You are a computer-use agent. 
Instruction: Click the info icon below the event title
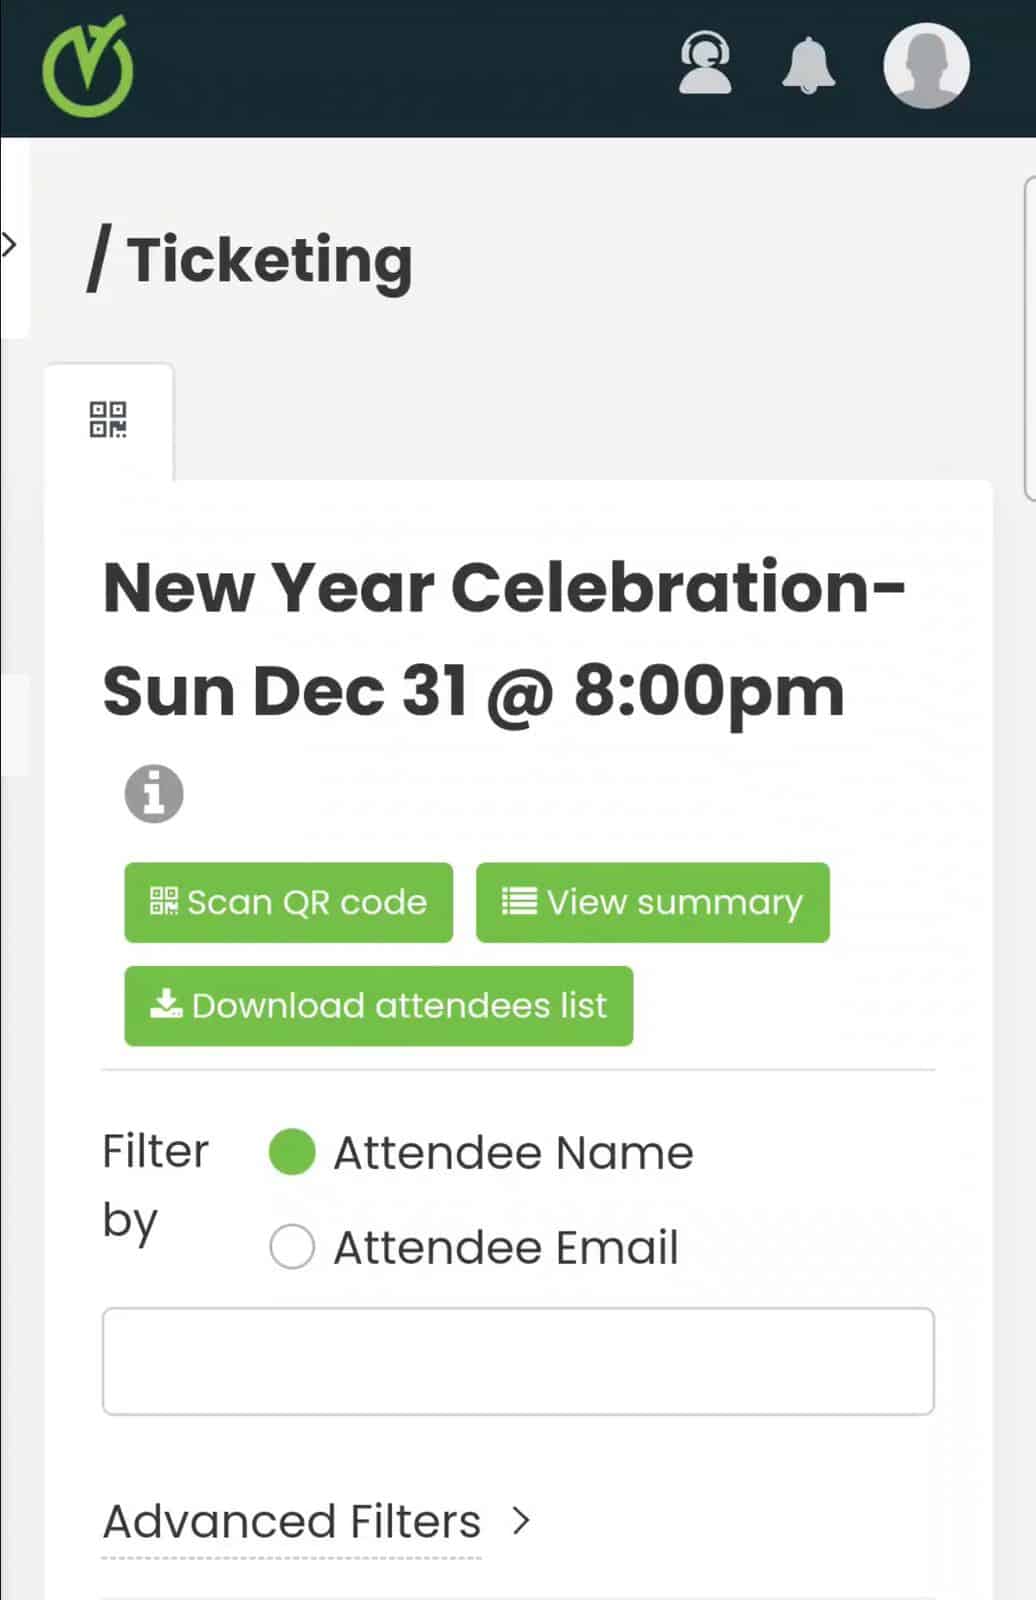click(x=153, y=793)
